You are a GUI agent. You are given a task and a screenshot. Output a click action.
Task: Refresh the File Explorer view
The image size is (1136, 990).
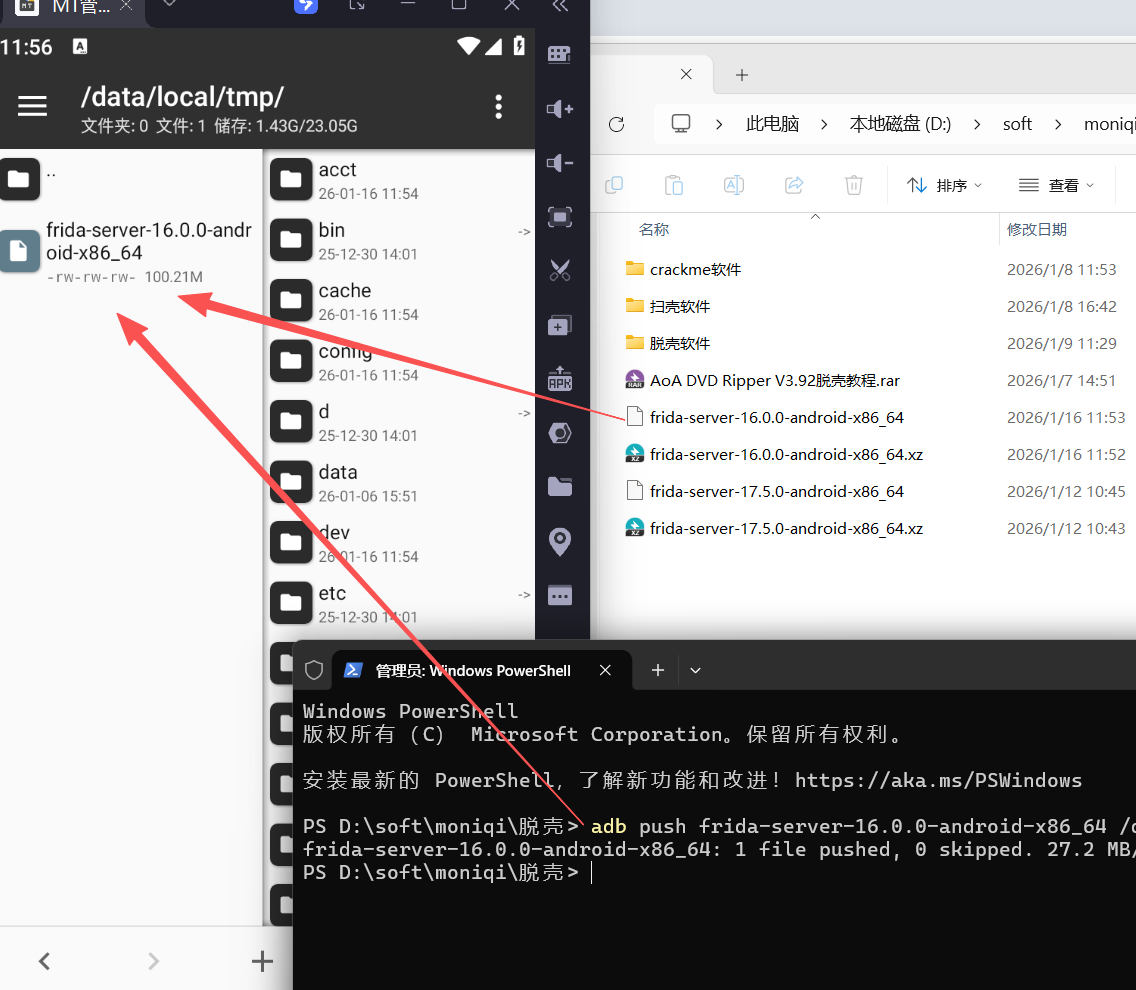point(617,125)
